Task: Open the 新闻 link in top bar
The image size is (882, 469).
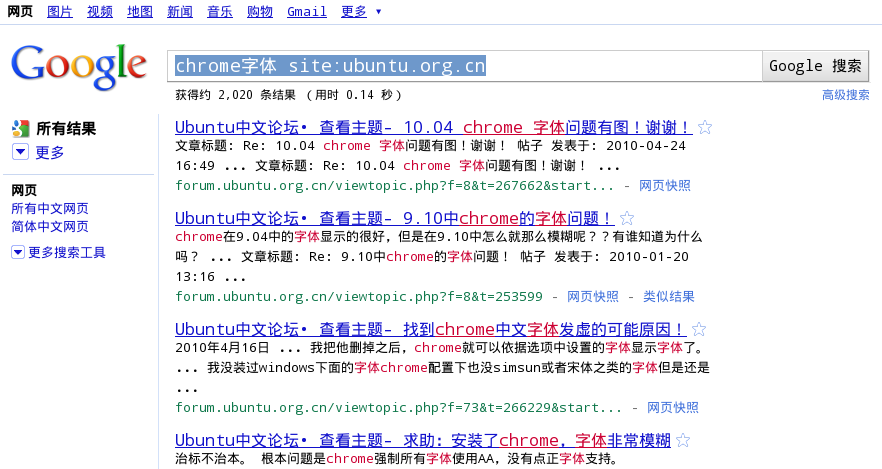Action: click(x=179, y=12)
